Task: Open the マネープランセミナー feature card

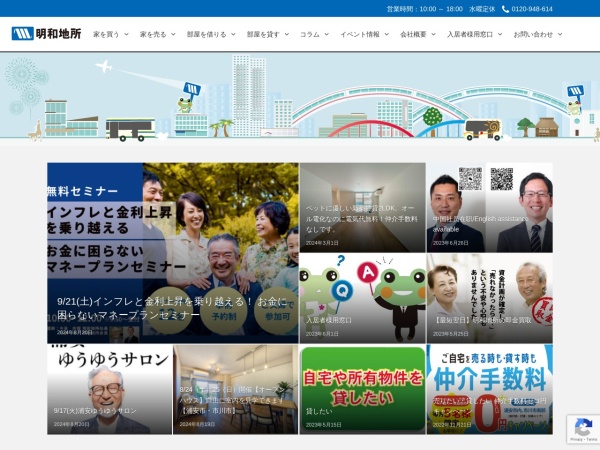Action: click(x=173, y=253)
